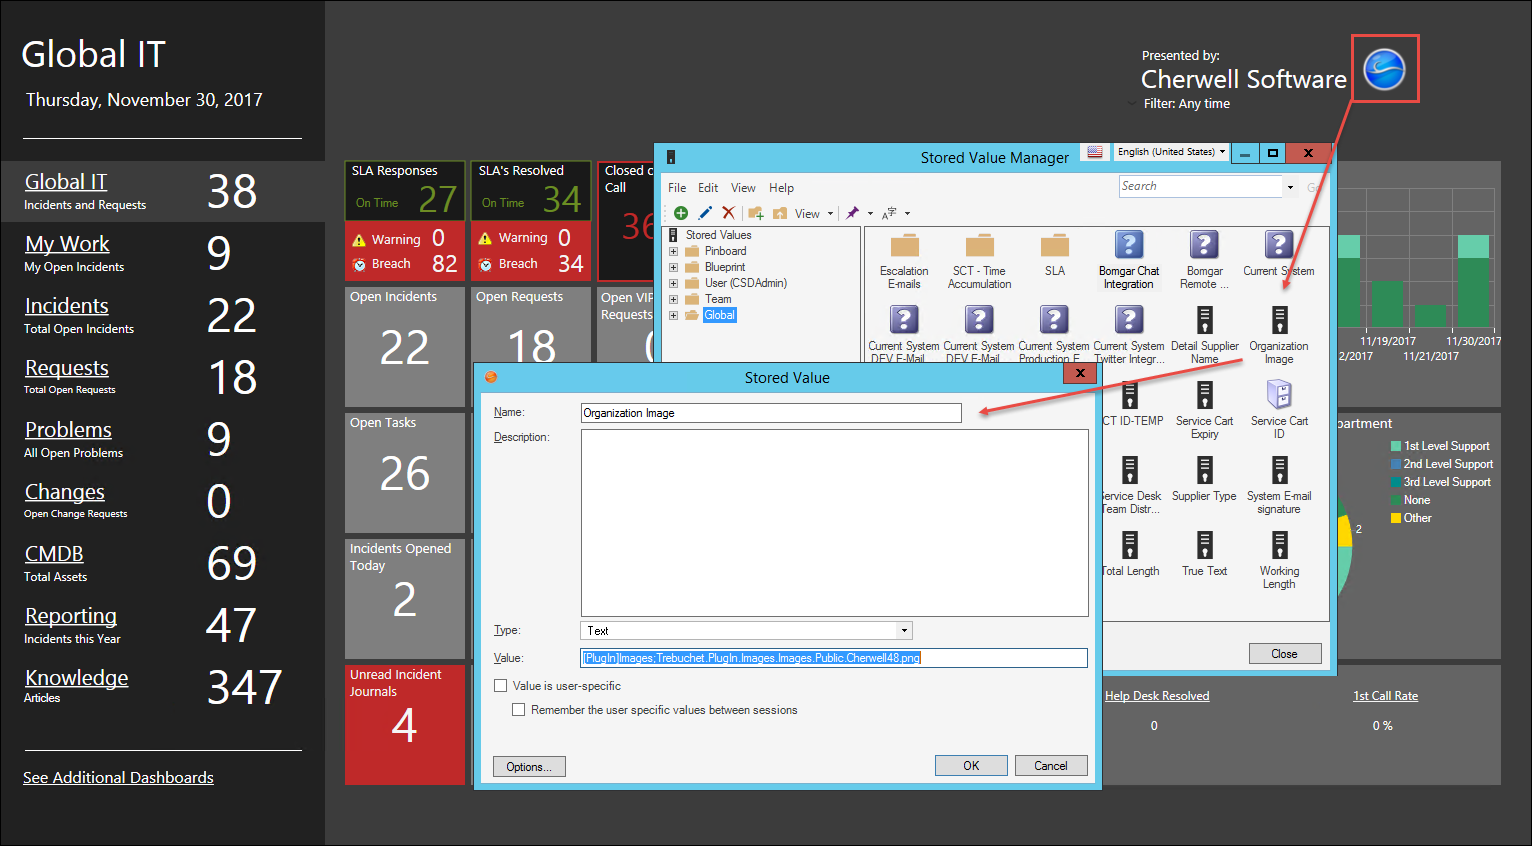1532x846 pixels.
Task: Click the language A-character icon in toolbar
Action: click(x=889, y=213)
